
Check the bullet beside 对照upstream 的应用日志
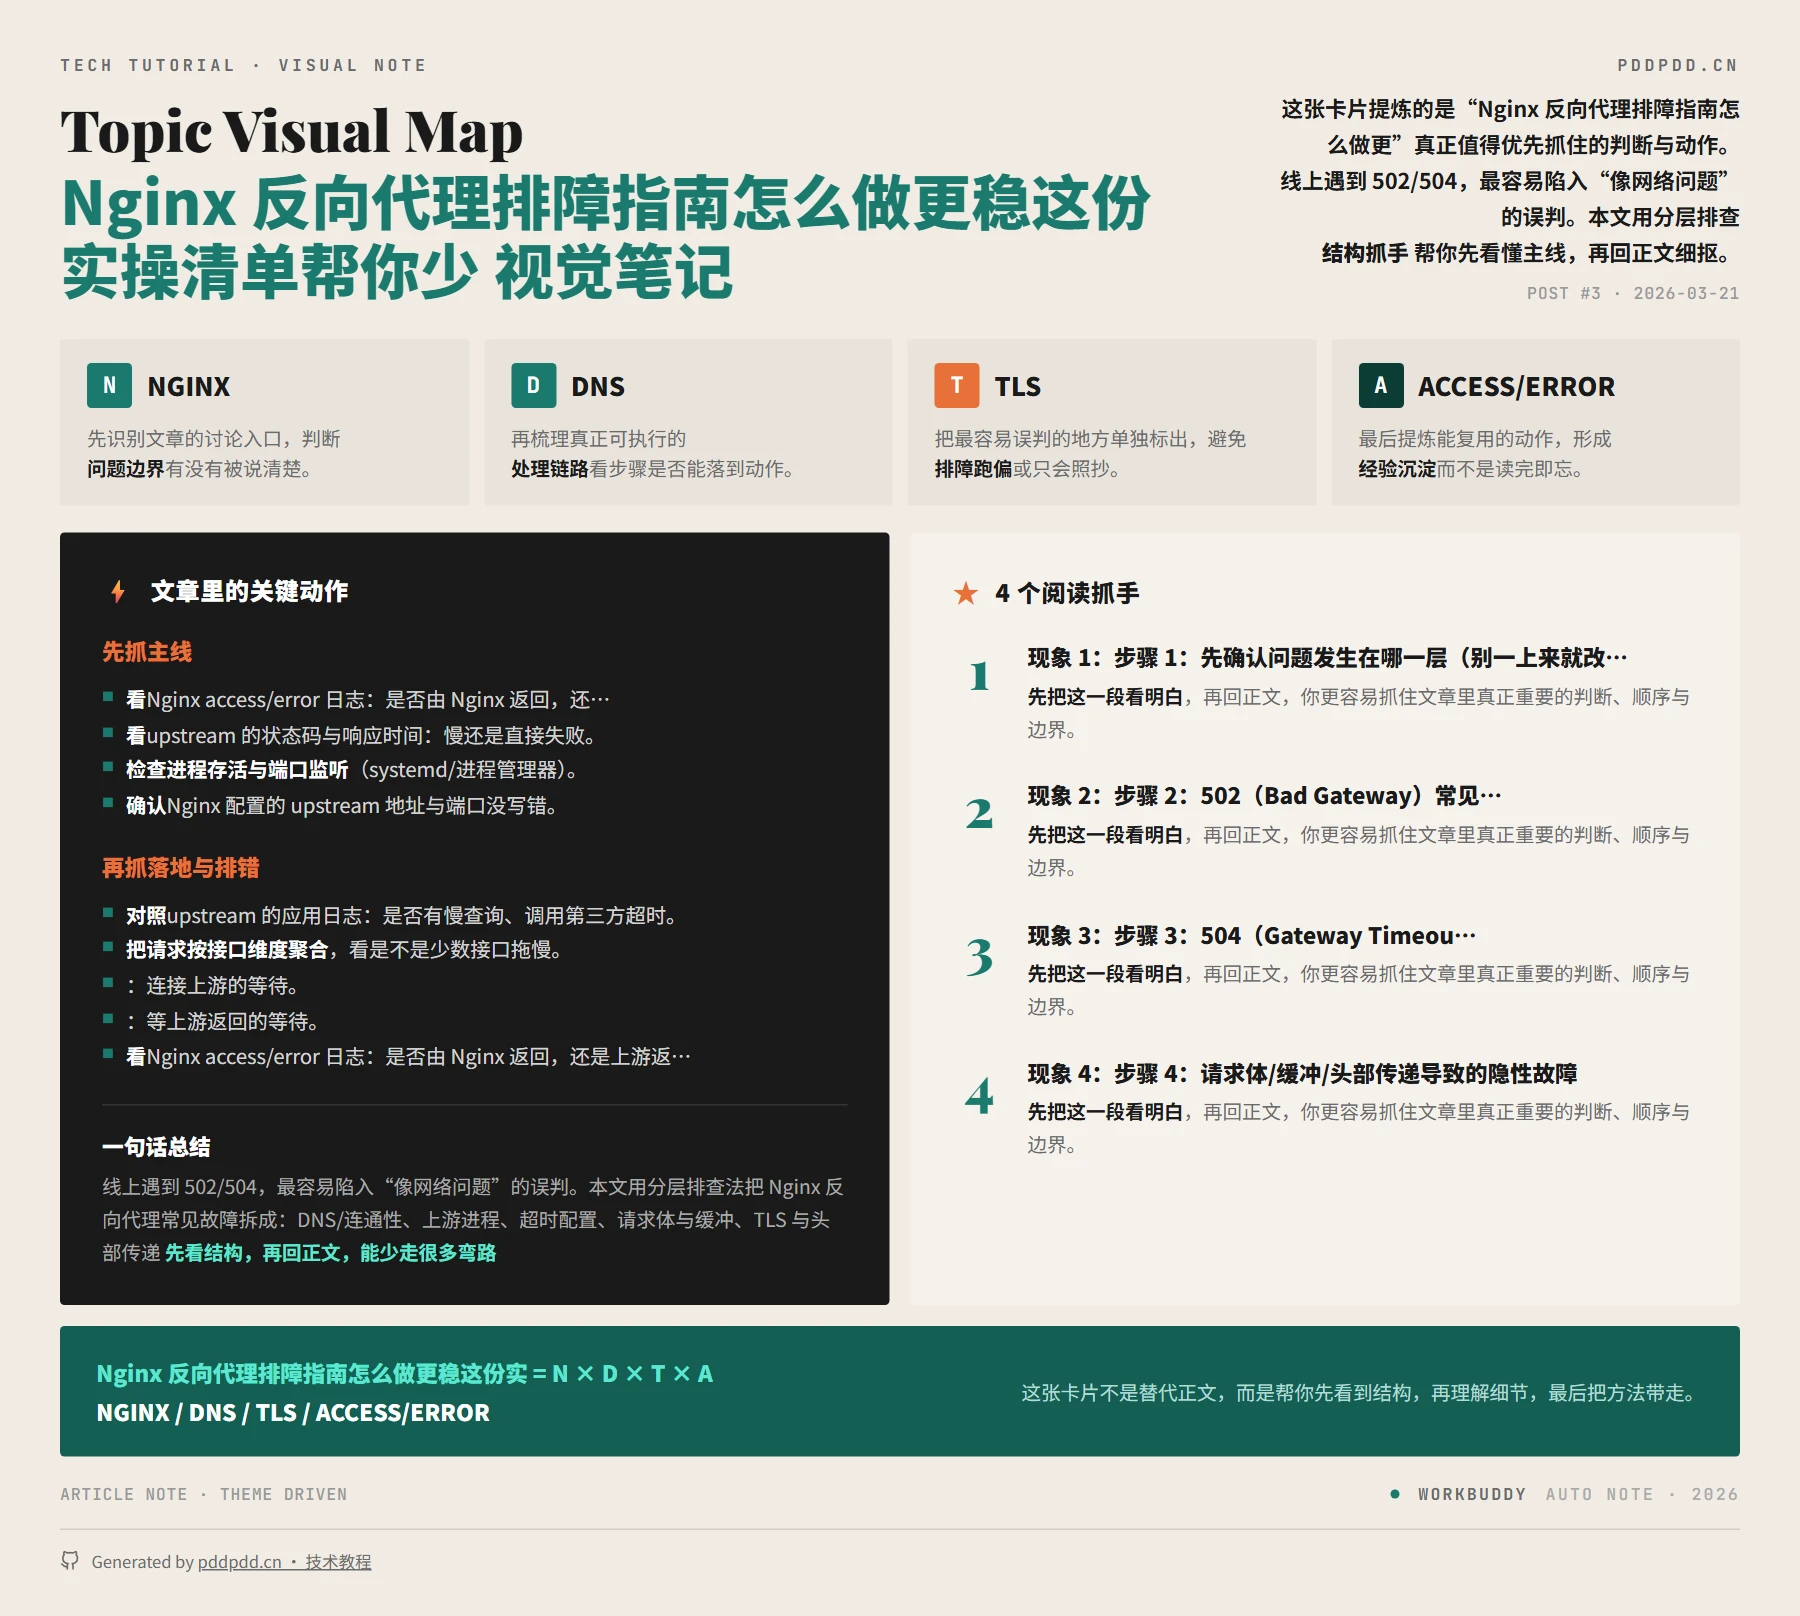pos(109,911)
